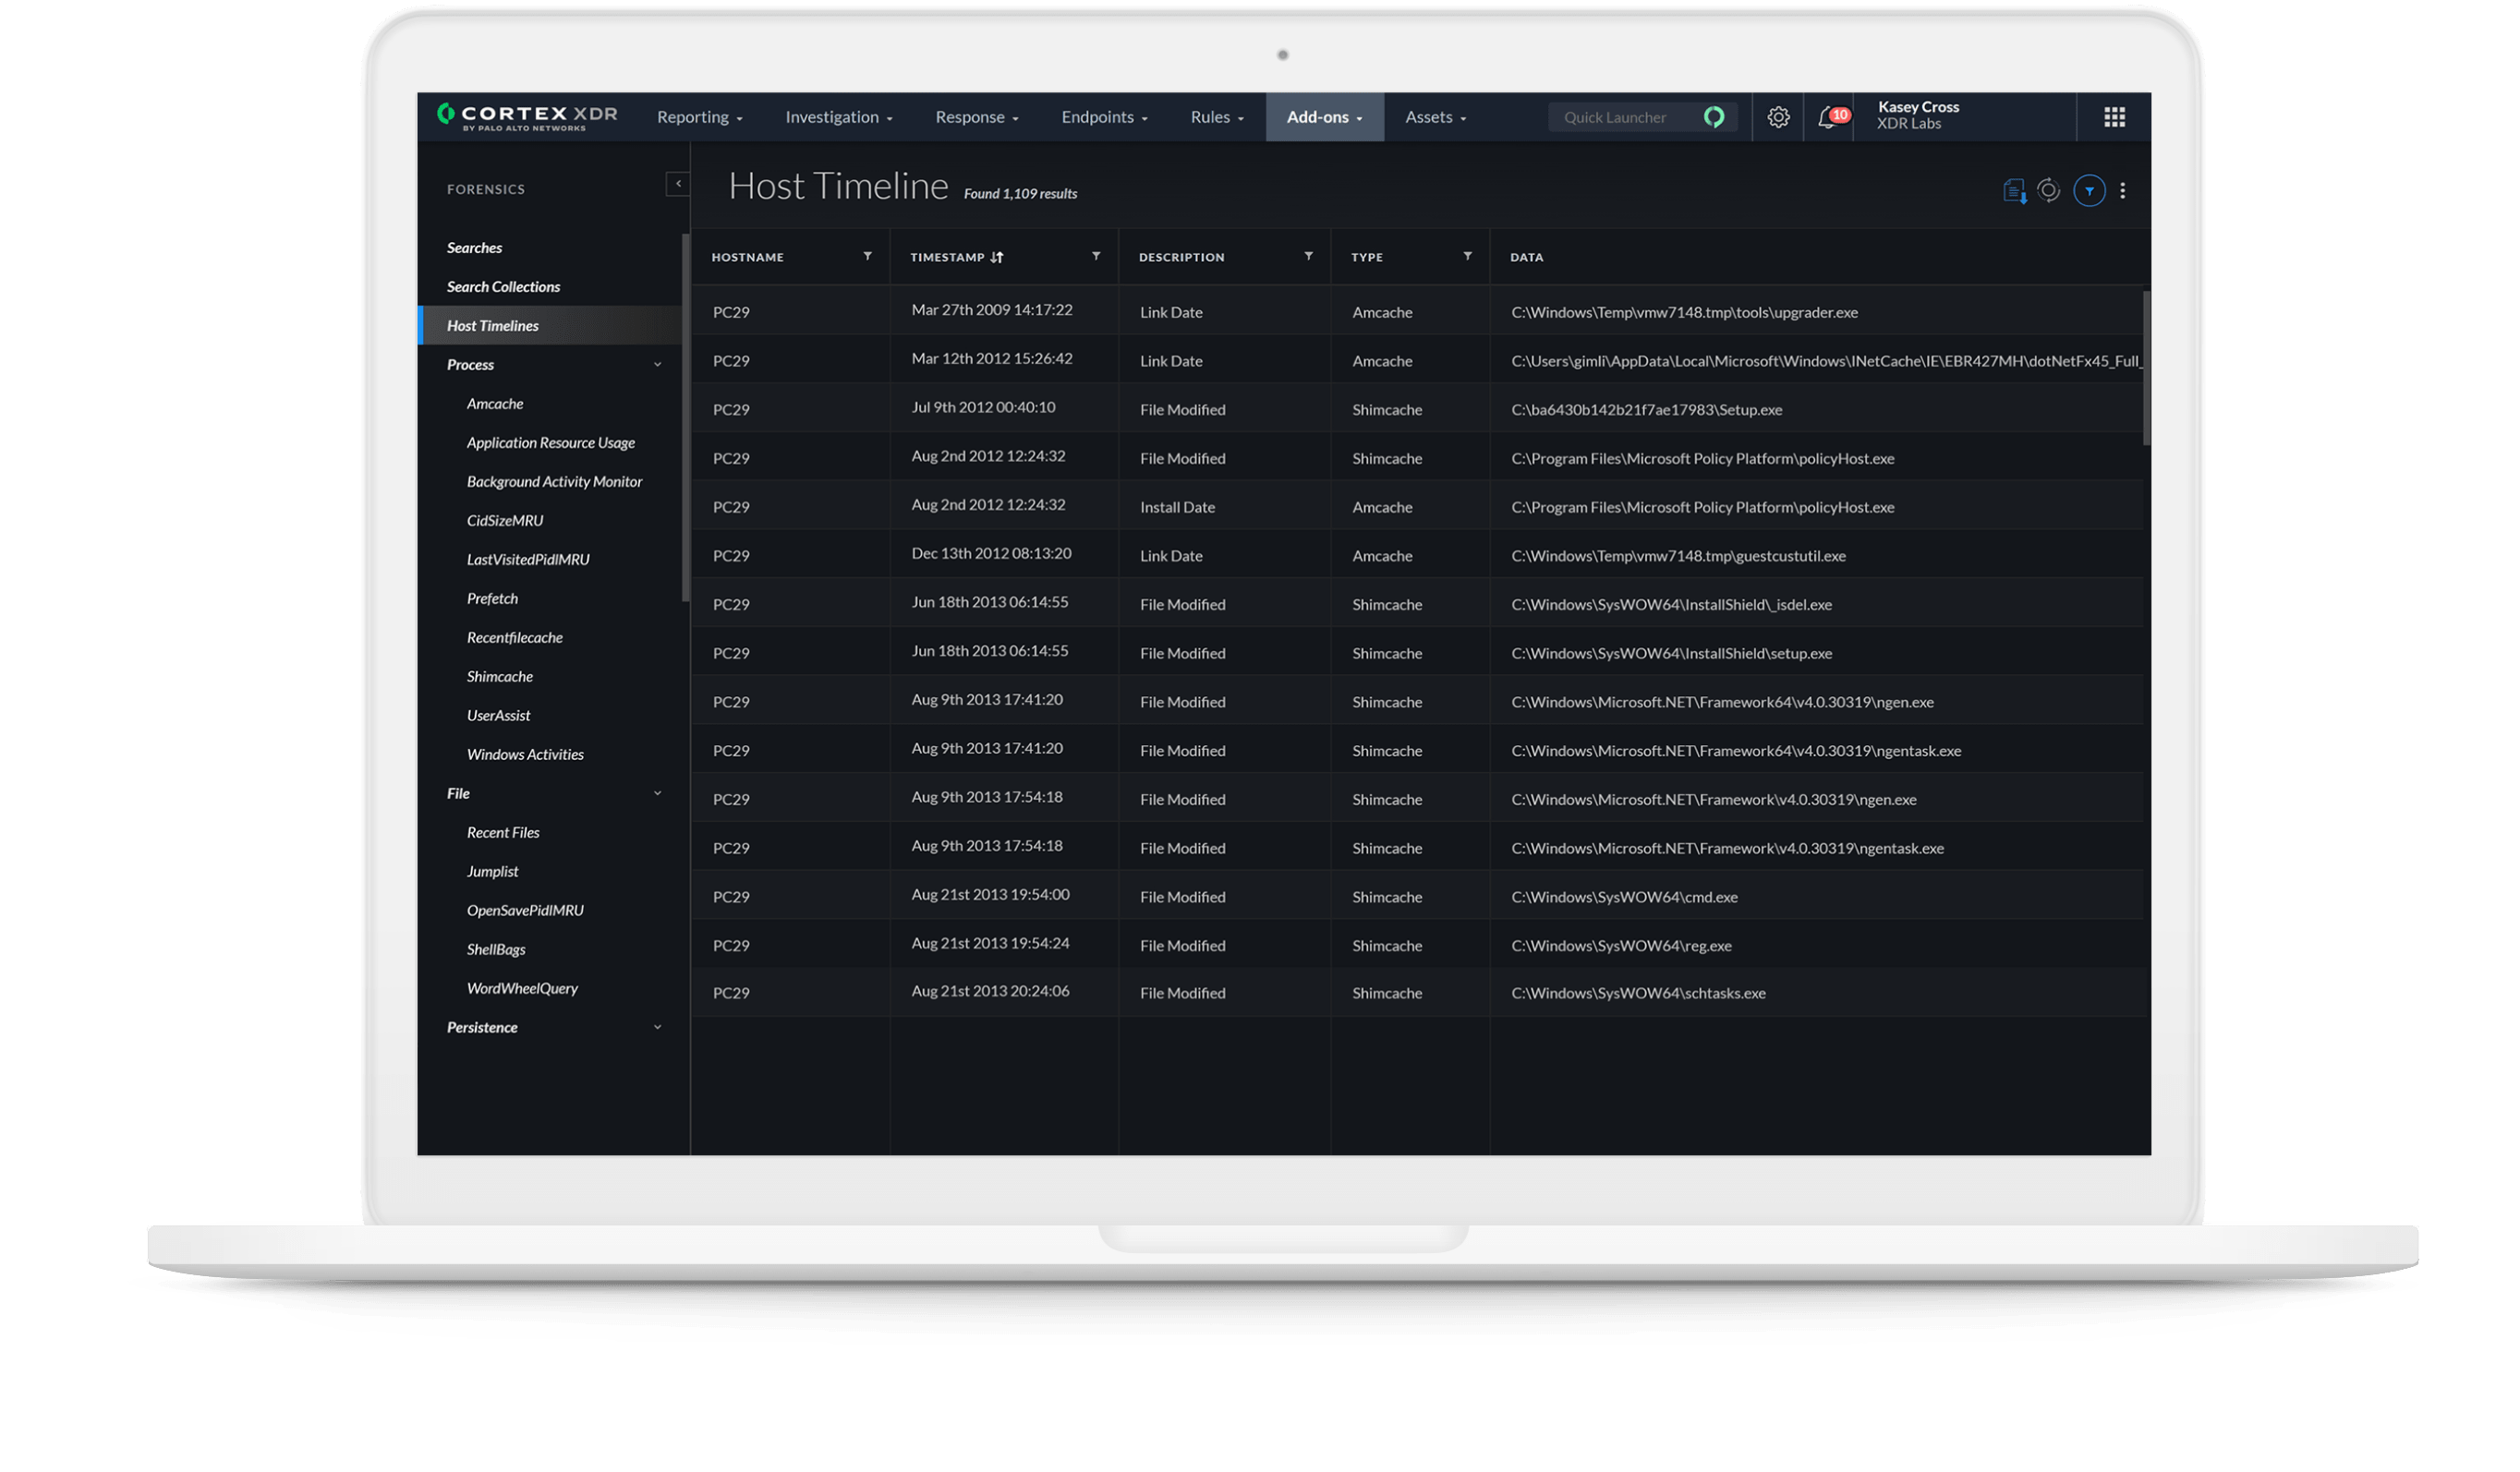
Task: Click the refresh results icon
Action: click(2049, 190)
